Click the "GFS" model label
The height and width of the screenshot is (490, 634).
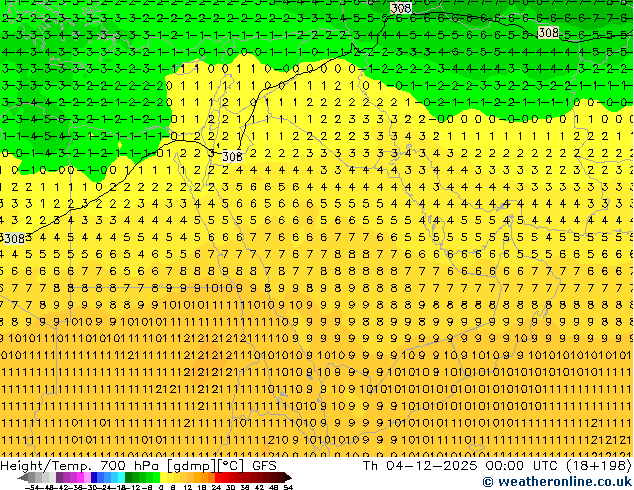264,466
